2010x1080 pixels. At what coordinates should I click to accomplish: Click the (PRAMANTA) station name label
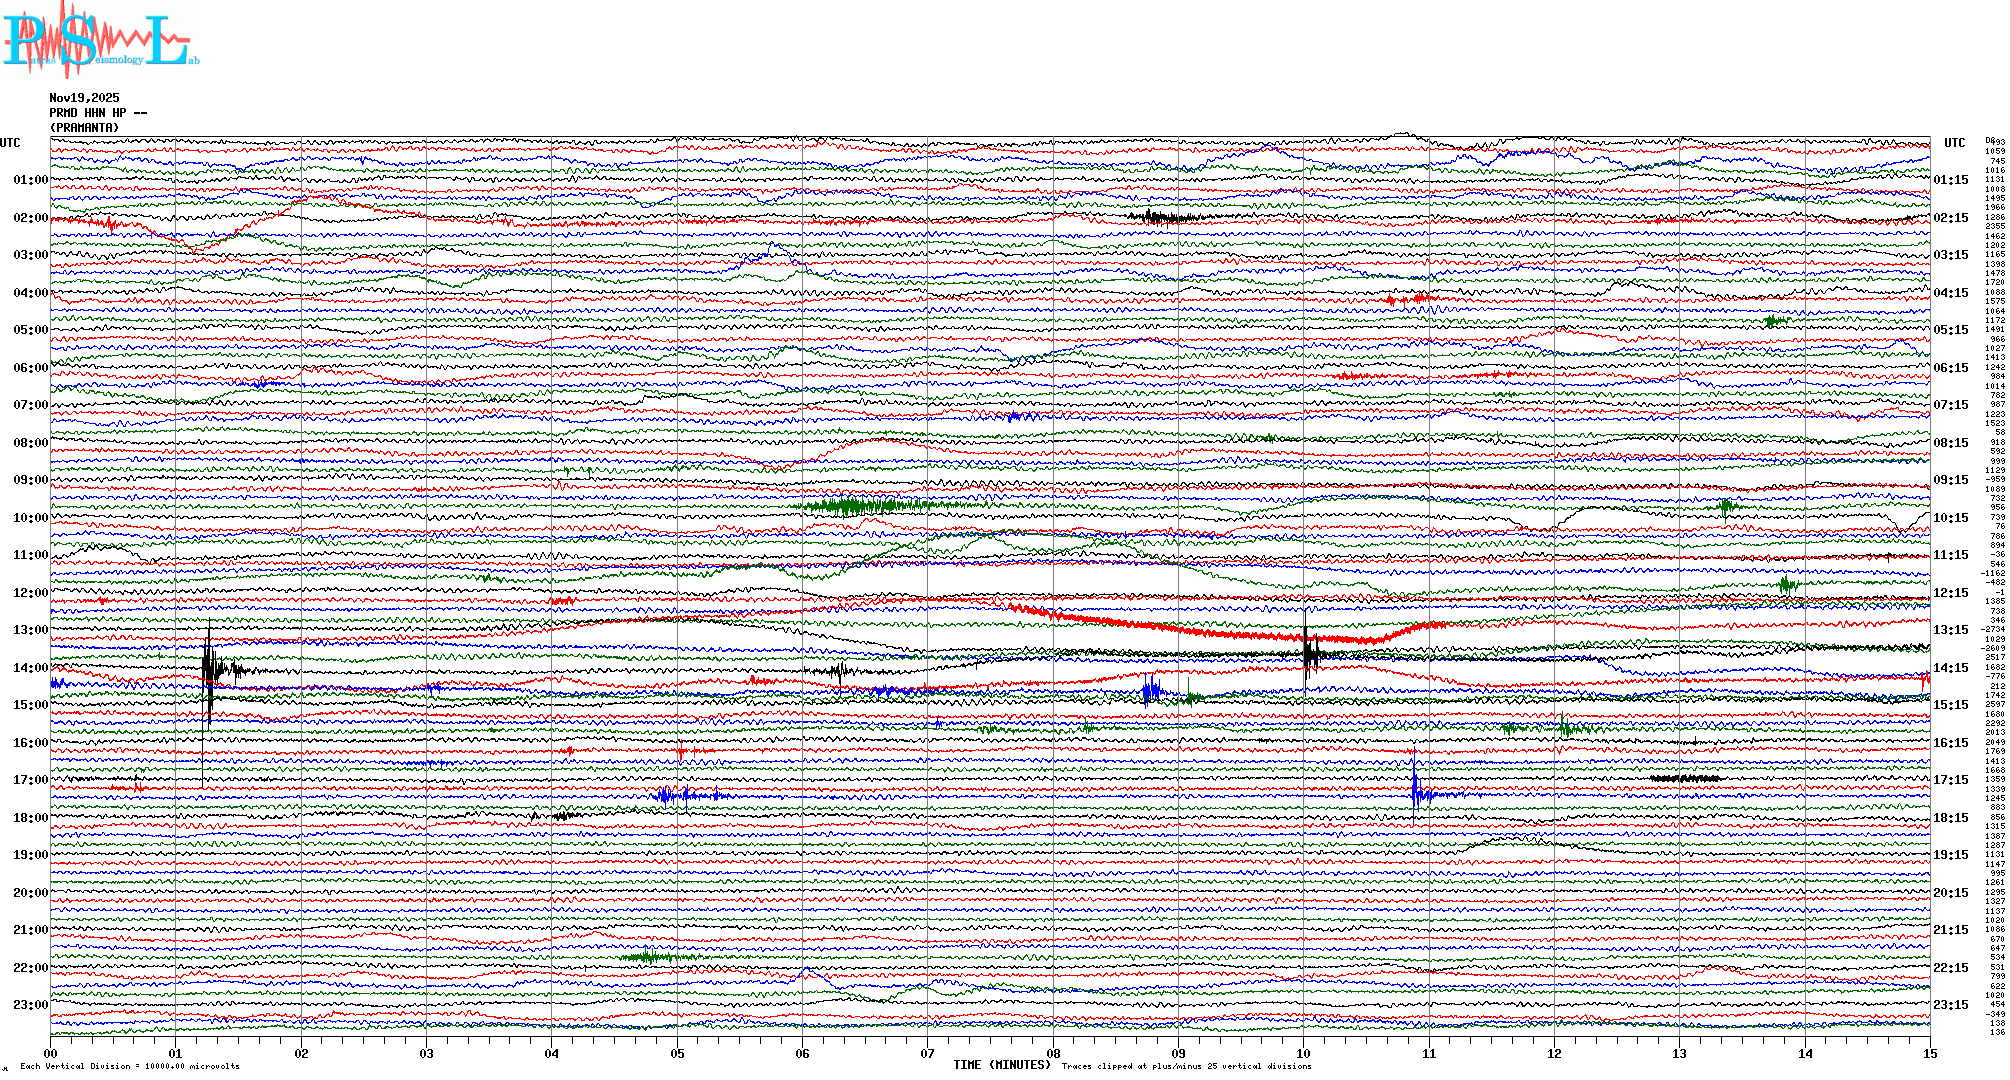84,128
